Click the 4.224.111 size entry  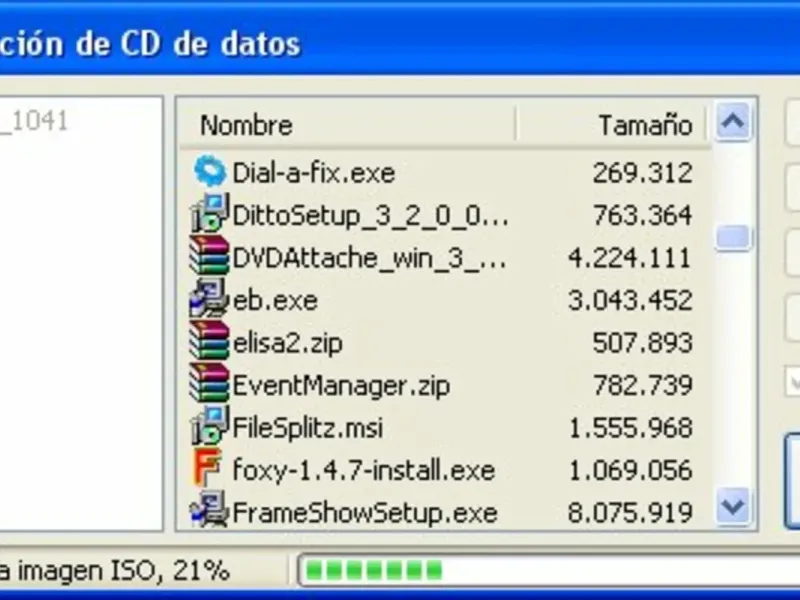pyautogui.click(x=630, y=258)
